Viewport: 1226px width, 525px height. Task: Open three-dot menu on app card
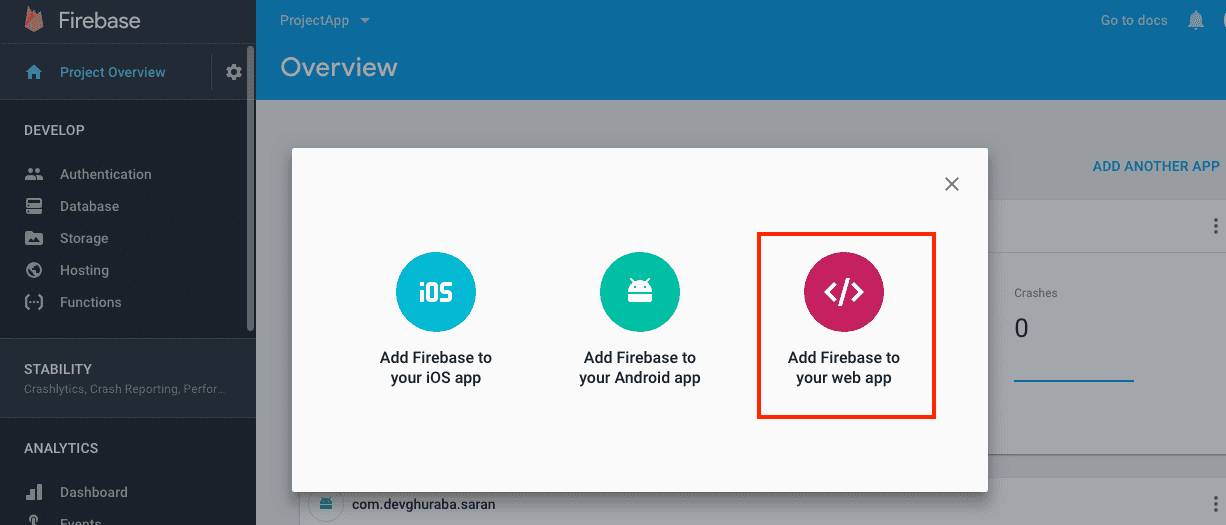point(1215,226)
